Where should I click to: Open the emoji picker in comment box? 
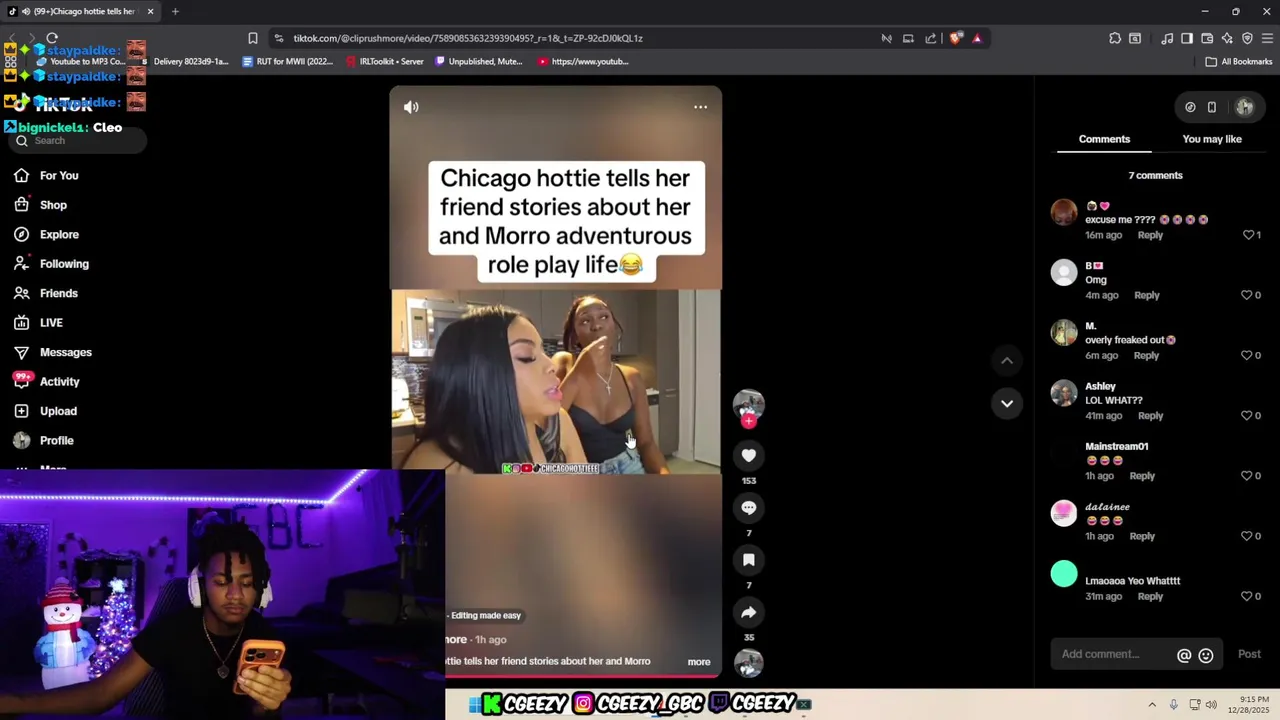[x=1206, y=655]
